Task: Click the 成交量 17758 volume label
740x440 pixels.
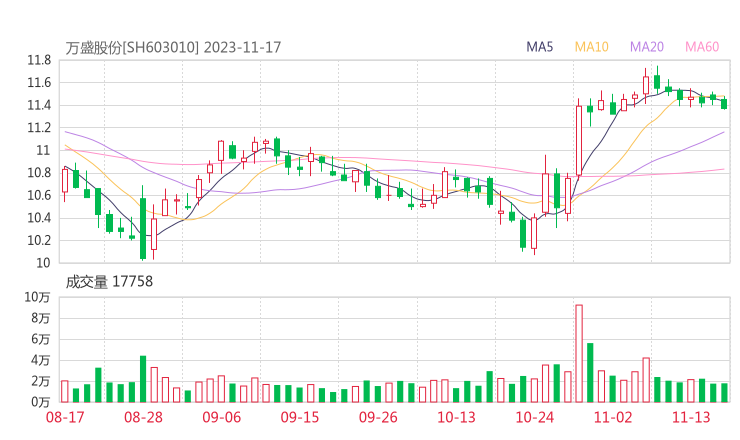Action: (109, 282)
